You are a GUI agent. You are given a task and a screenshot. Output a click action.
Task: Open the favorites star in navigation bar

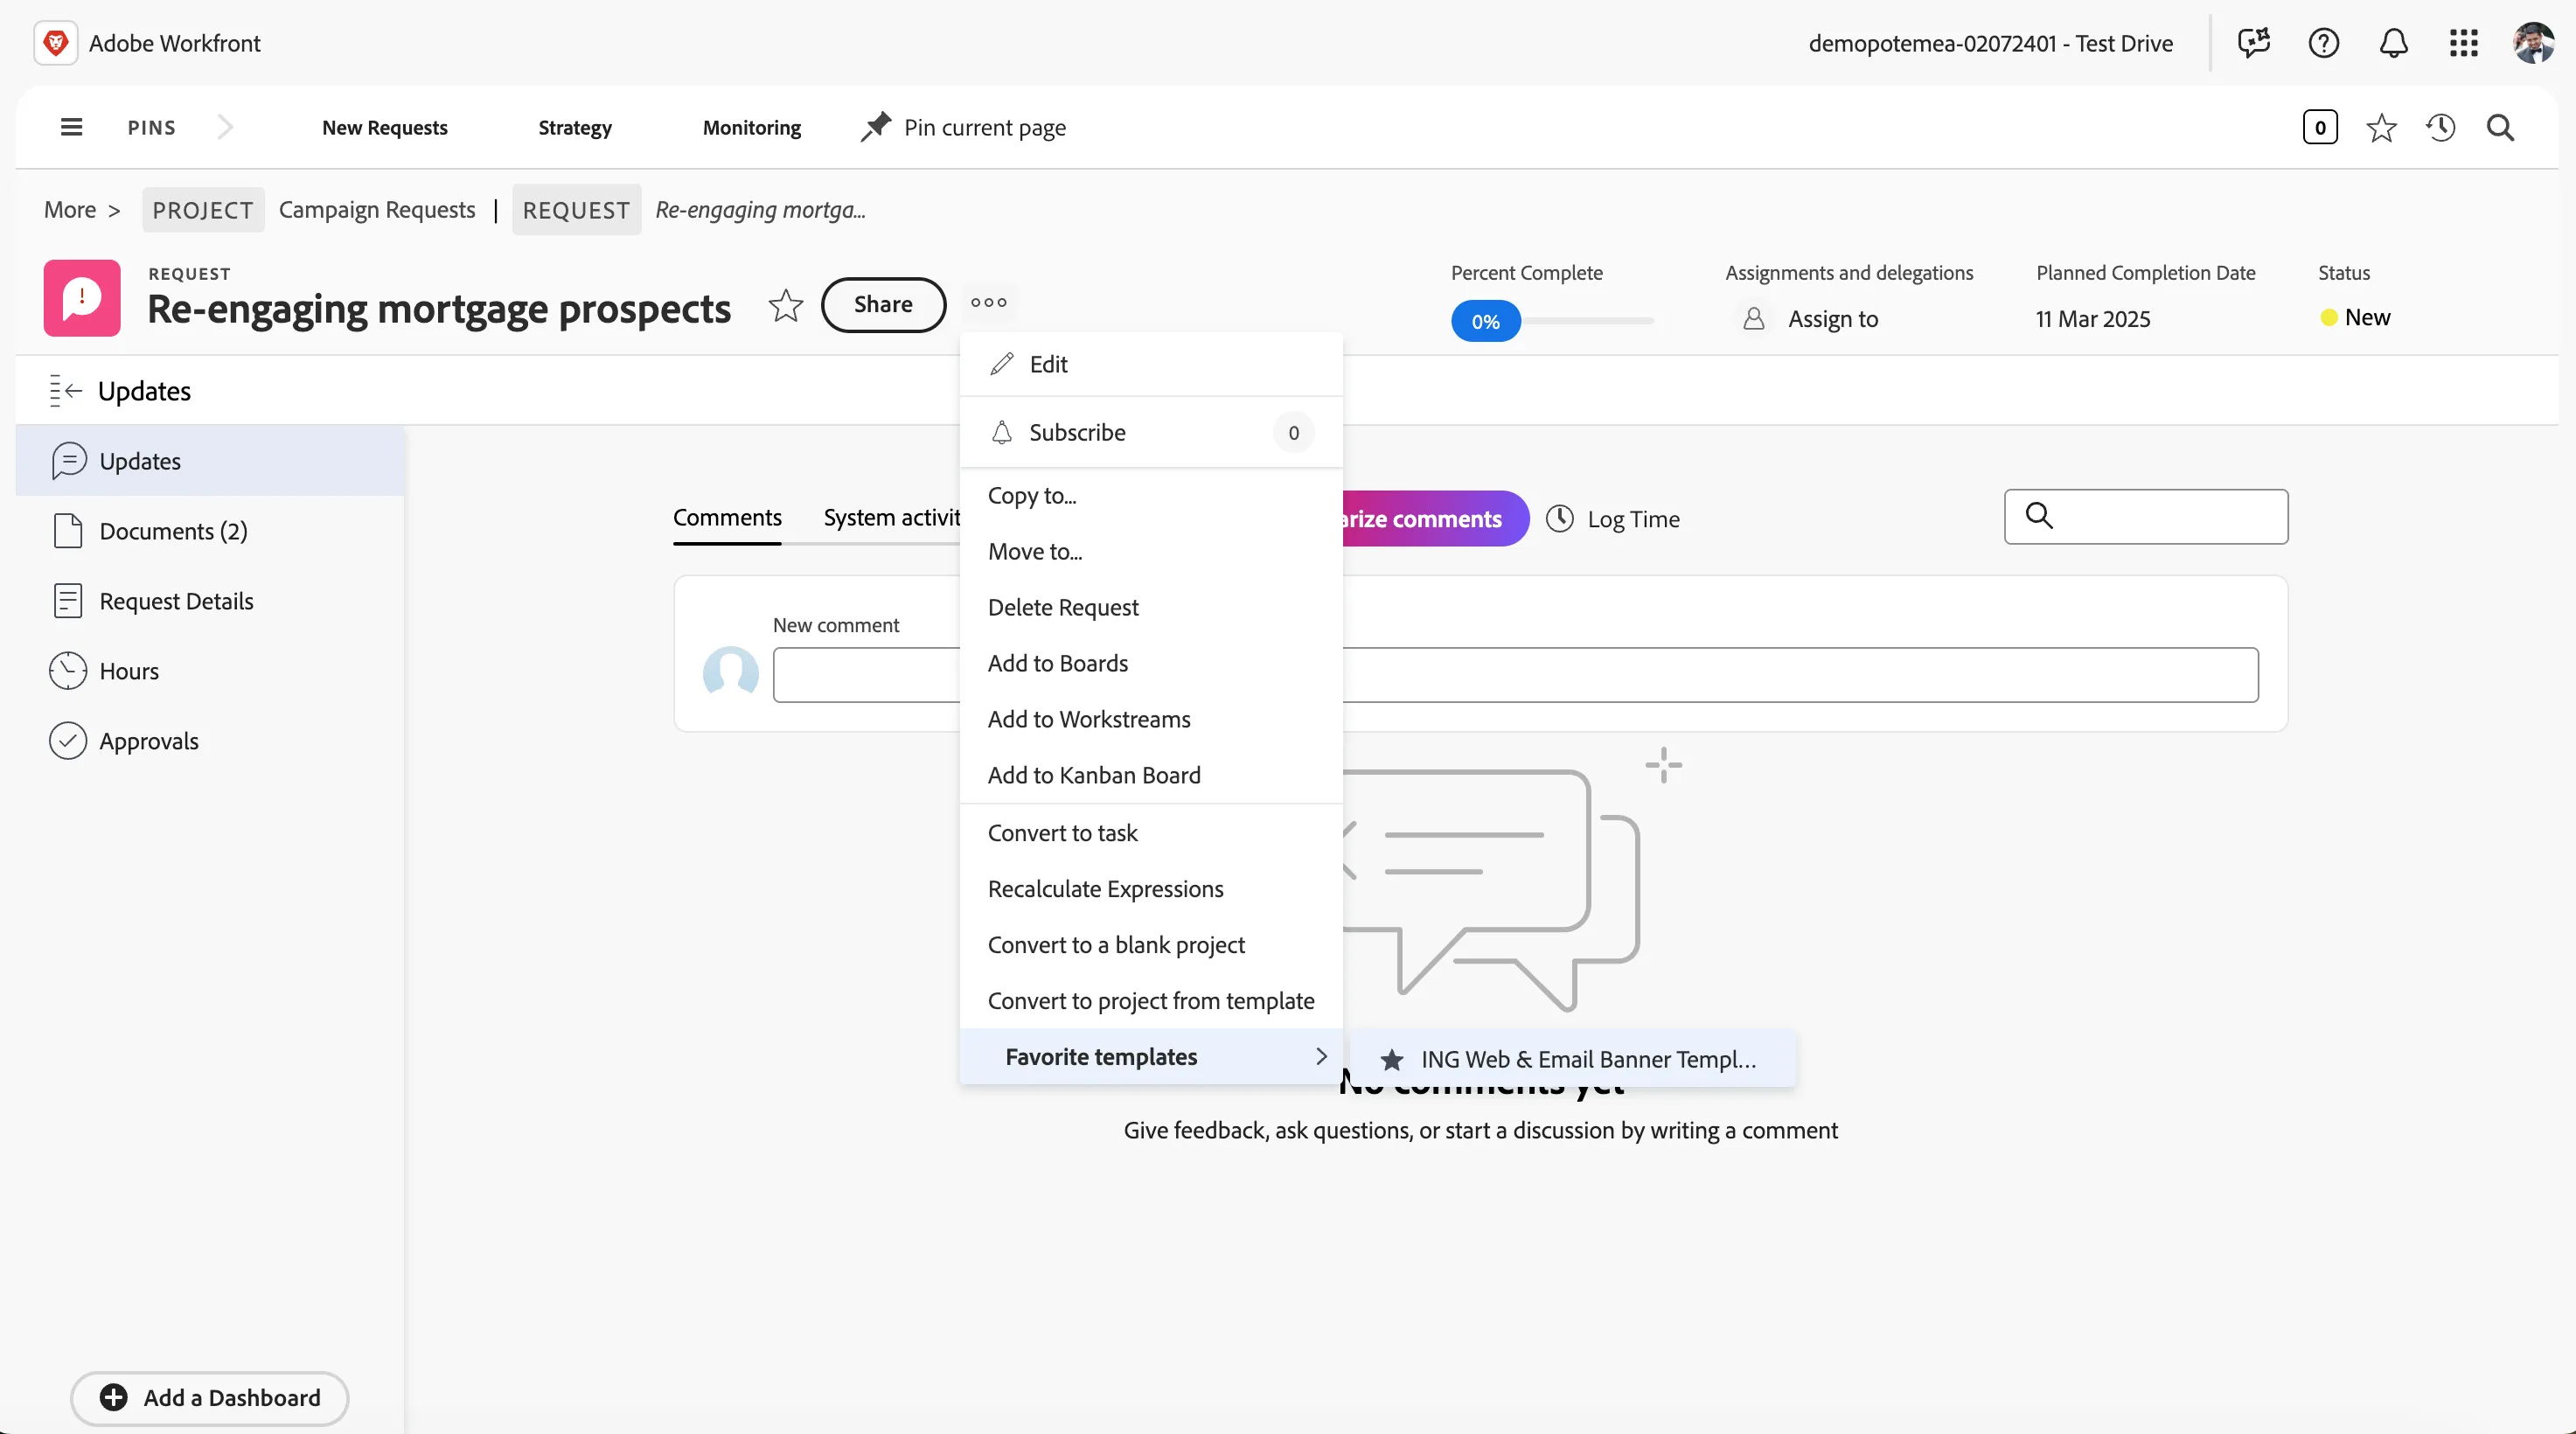(x=2381, y=127)
